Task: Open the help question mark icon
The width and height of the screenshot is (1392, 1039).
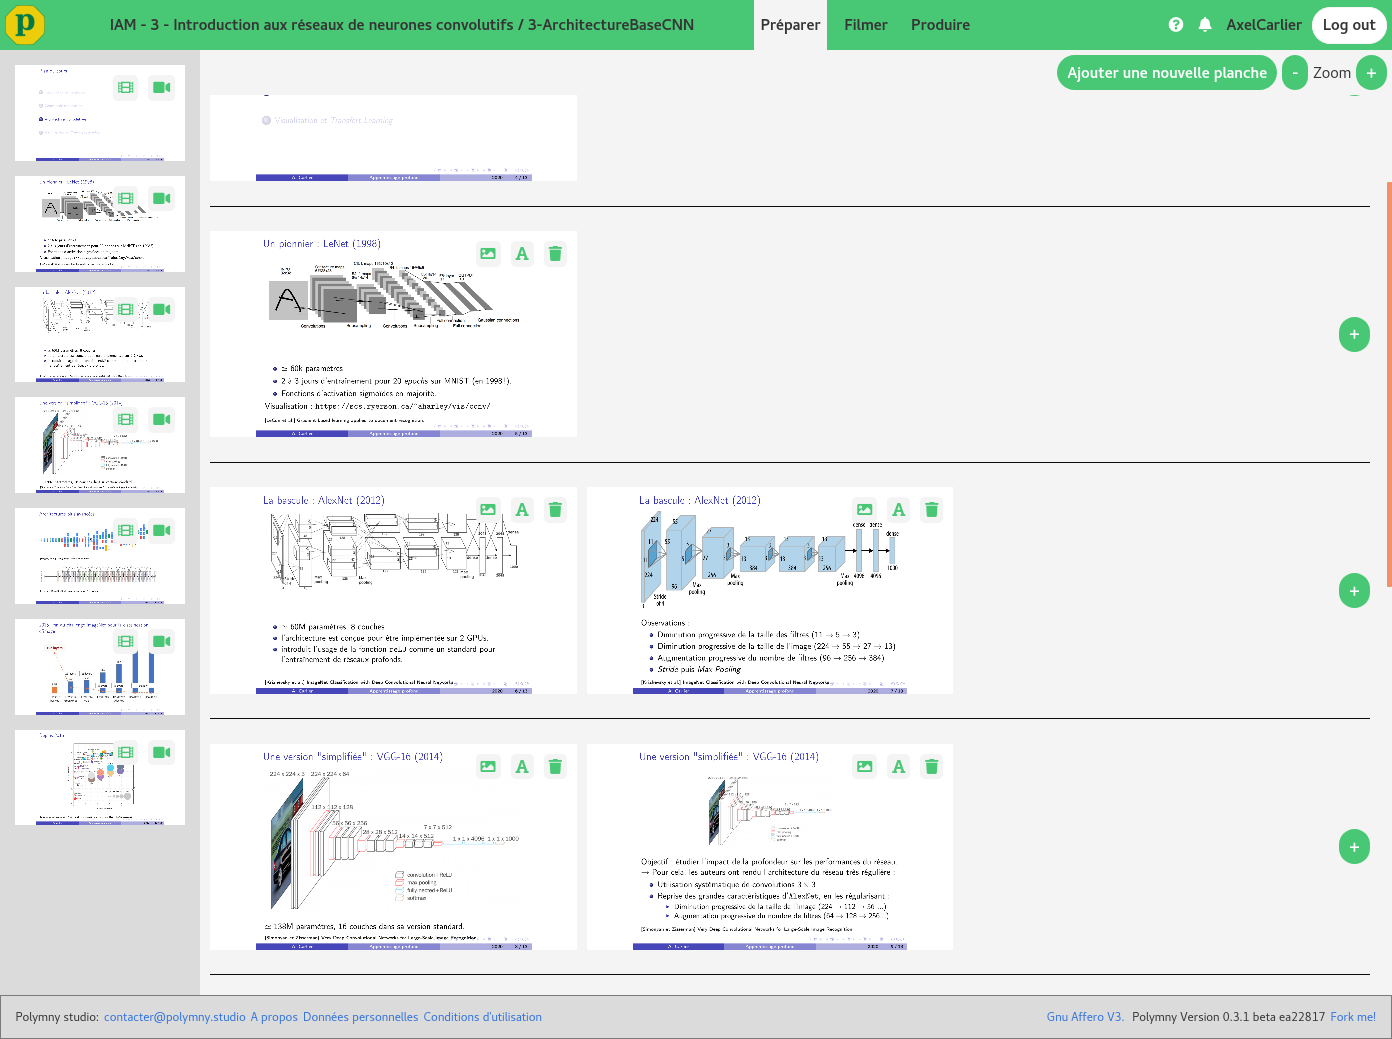Action: [1176, 25]
